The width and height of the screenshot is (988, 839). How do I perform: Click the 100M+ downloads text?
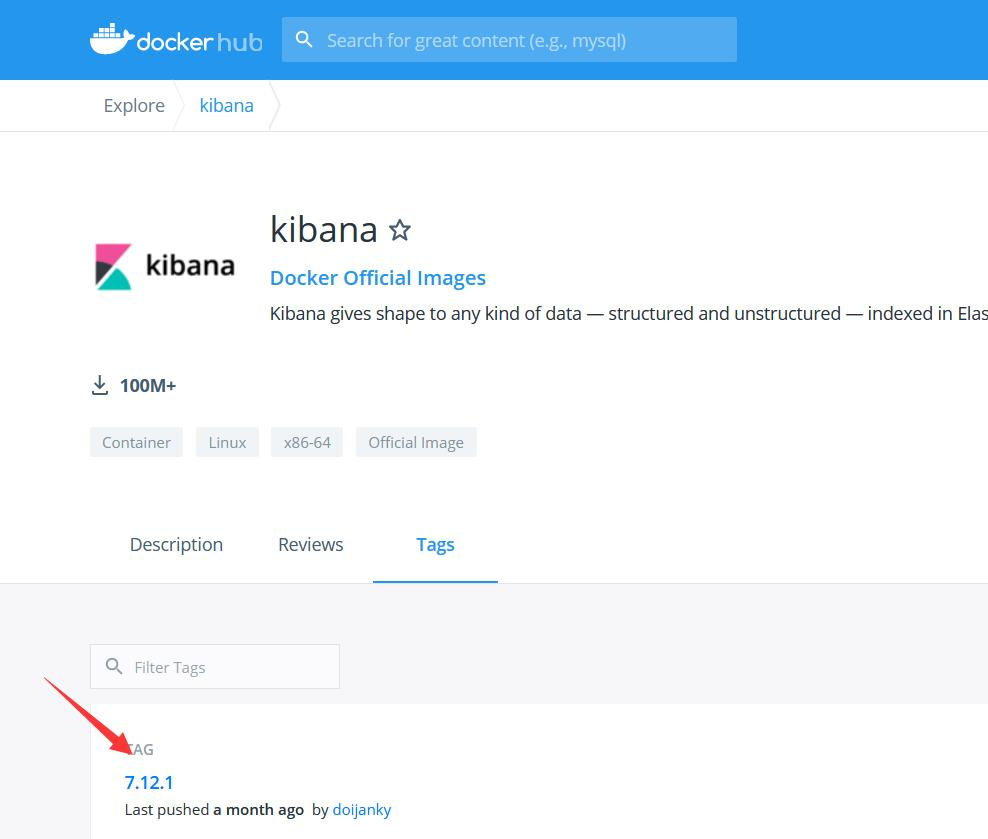(148, 385)
